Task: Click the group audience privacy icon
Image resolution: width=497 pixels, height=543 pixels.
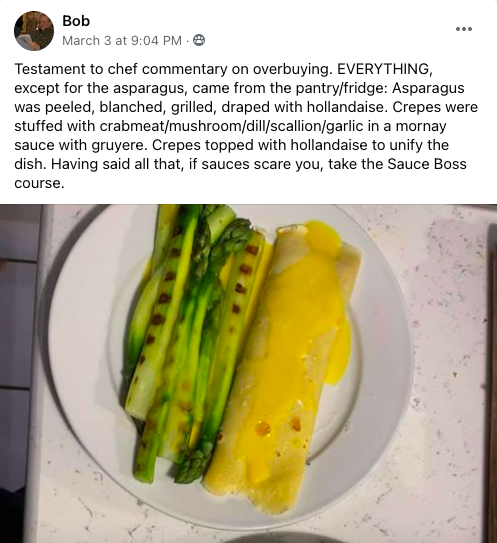Action: (199, 41)
